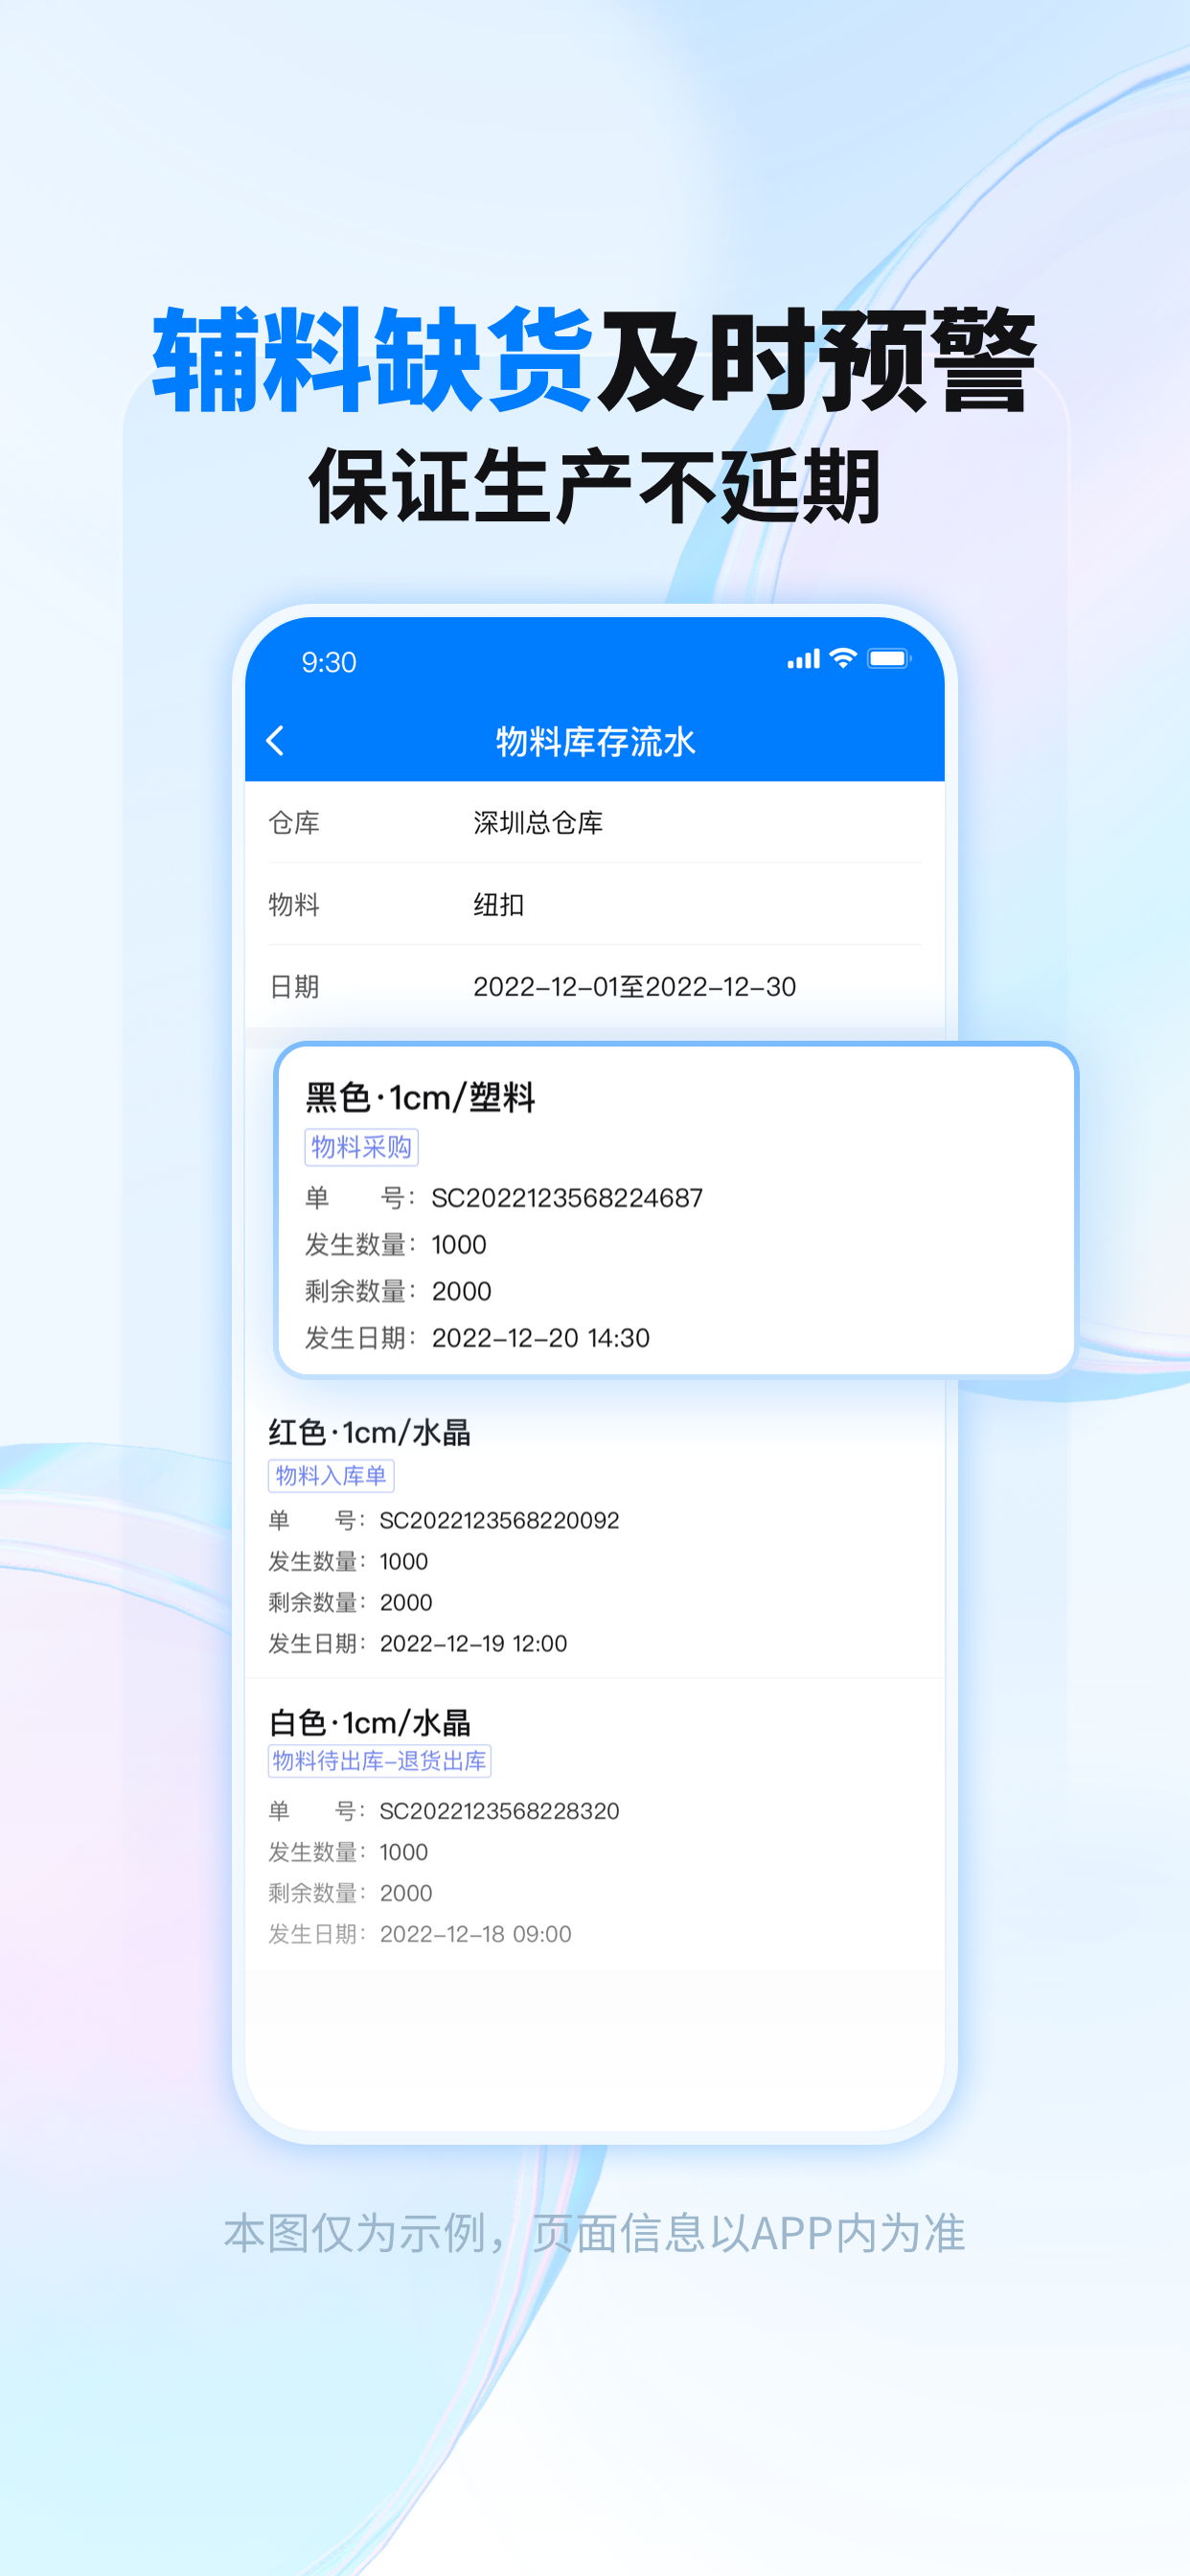
Task: Open the 红色·1cm/水晶 record
Action: 595,1535
